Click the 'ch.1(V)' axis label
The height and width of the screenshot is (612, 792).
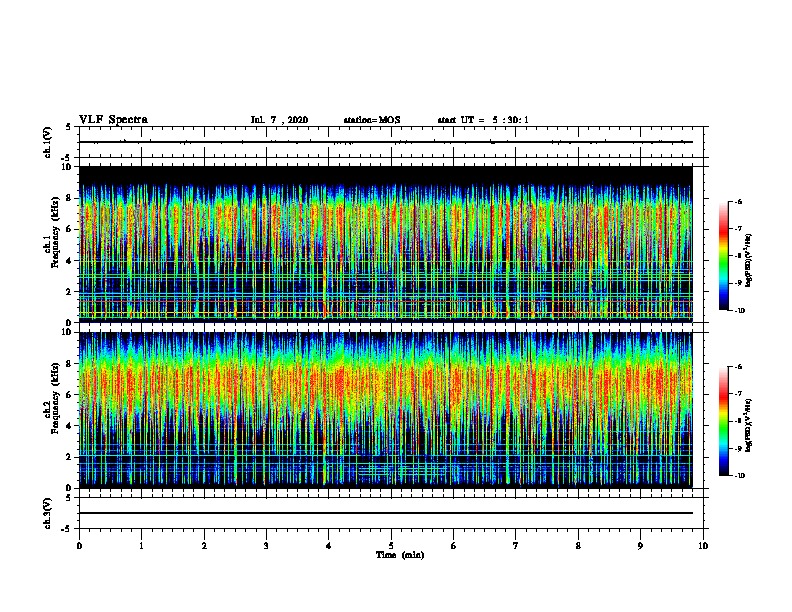tap(48, 142)
